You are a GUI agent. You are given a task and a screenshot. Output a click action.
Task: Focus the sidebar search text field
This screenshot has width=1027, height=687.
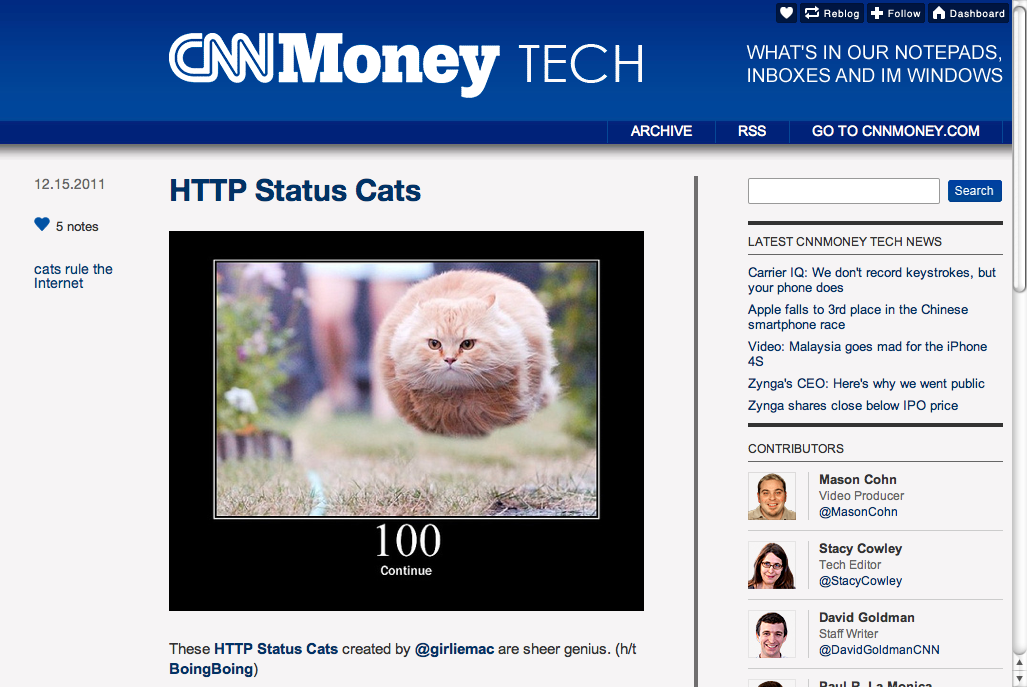(x=844, y=191)
